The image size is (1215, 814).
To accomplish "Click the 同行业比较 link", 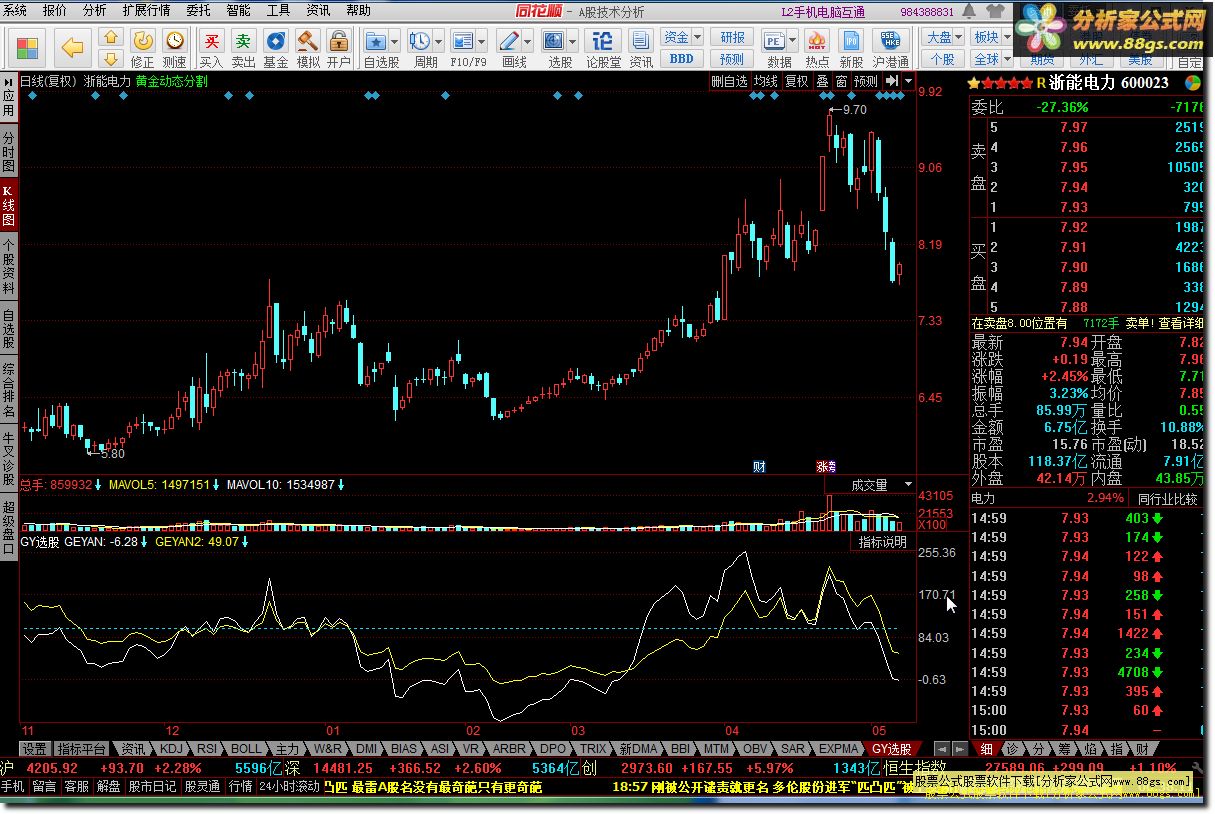I will pos(1168,498).
